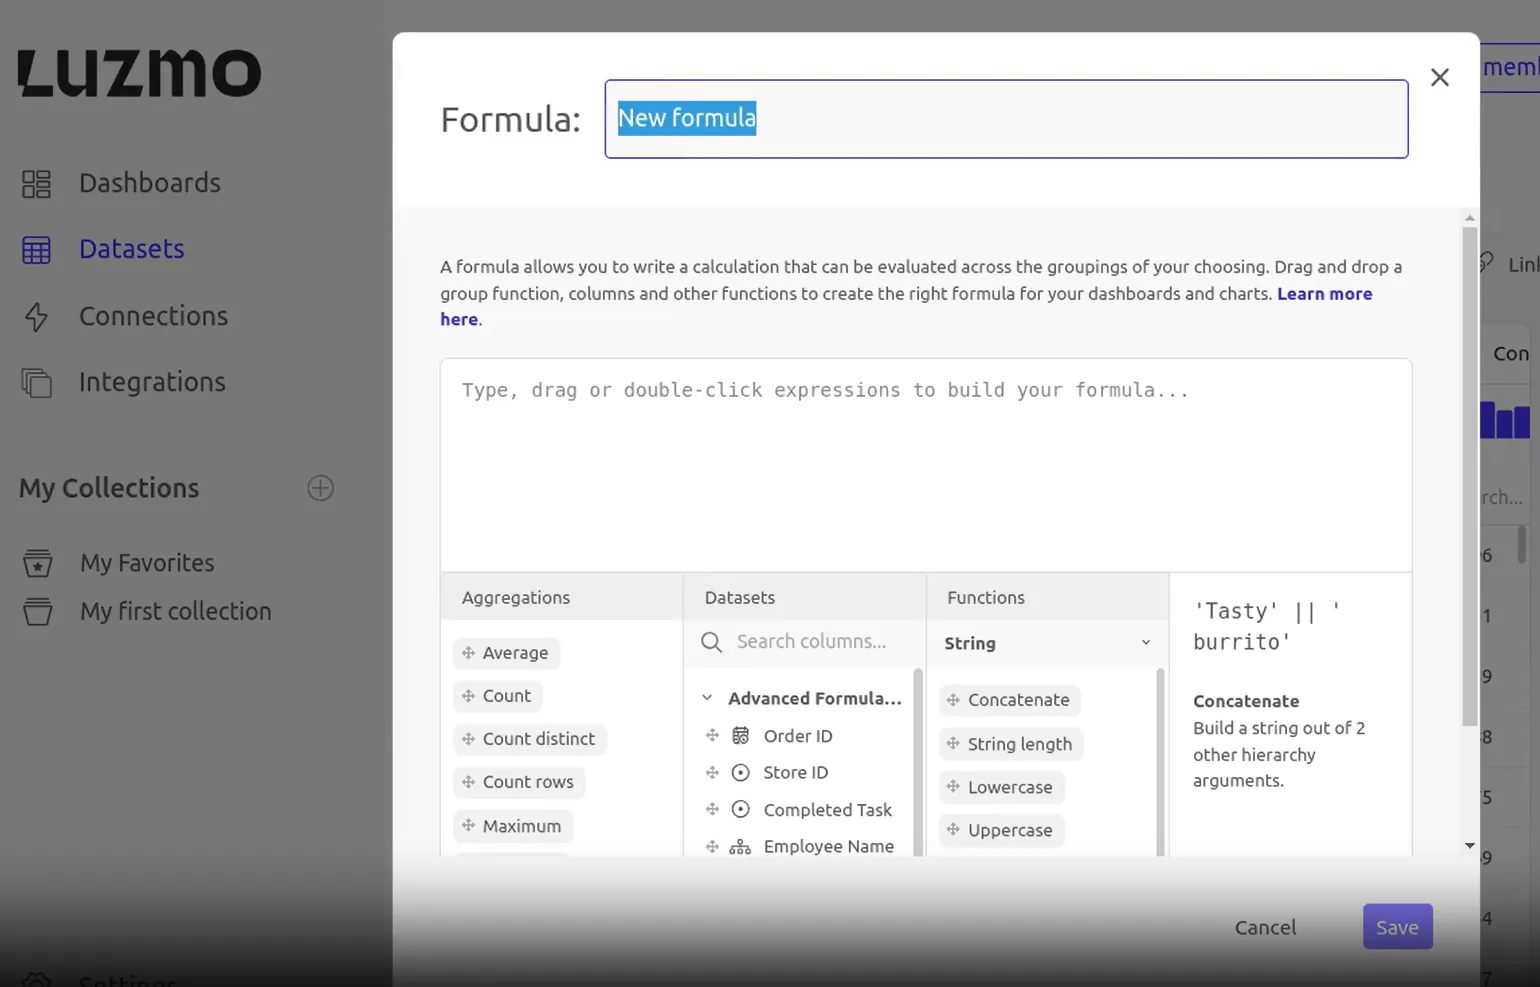Follow the Learn more here link
1540x987 pixels.
pos(1324,294)
